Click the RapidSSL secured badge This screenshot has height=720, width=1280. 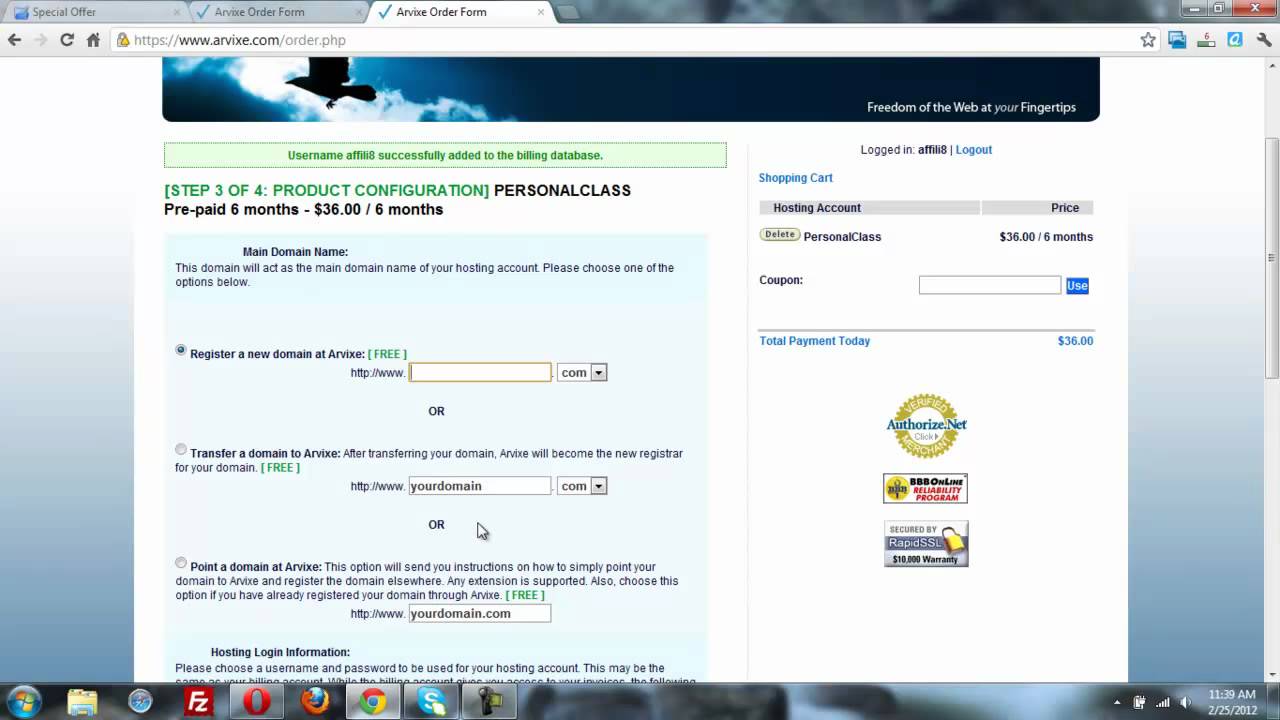tap(926, 543)
